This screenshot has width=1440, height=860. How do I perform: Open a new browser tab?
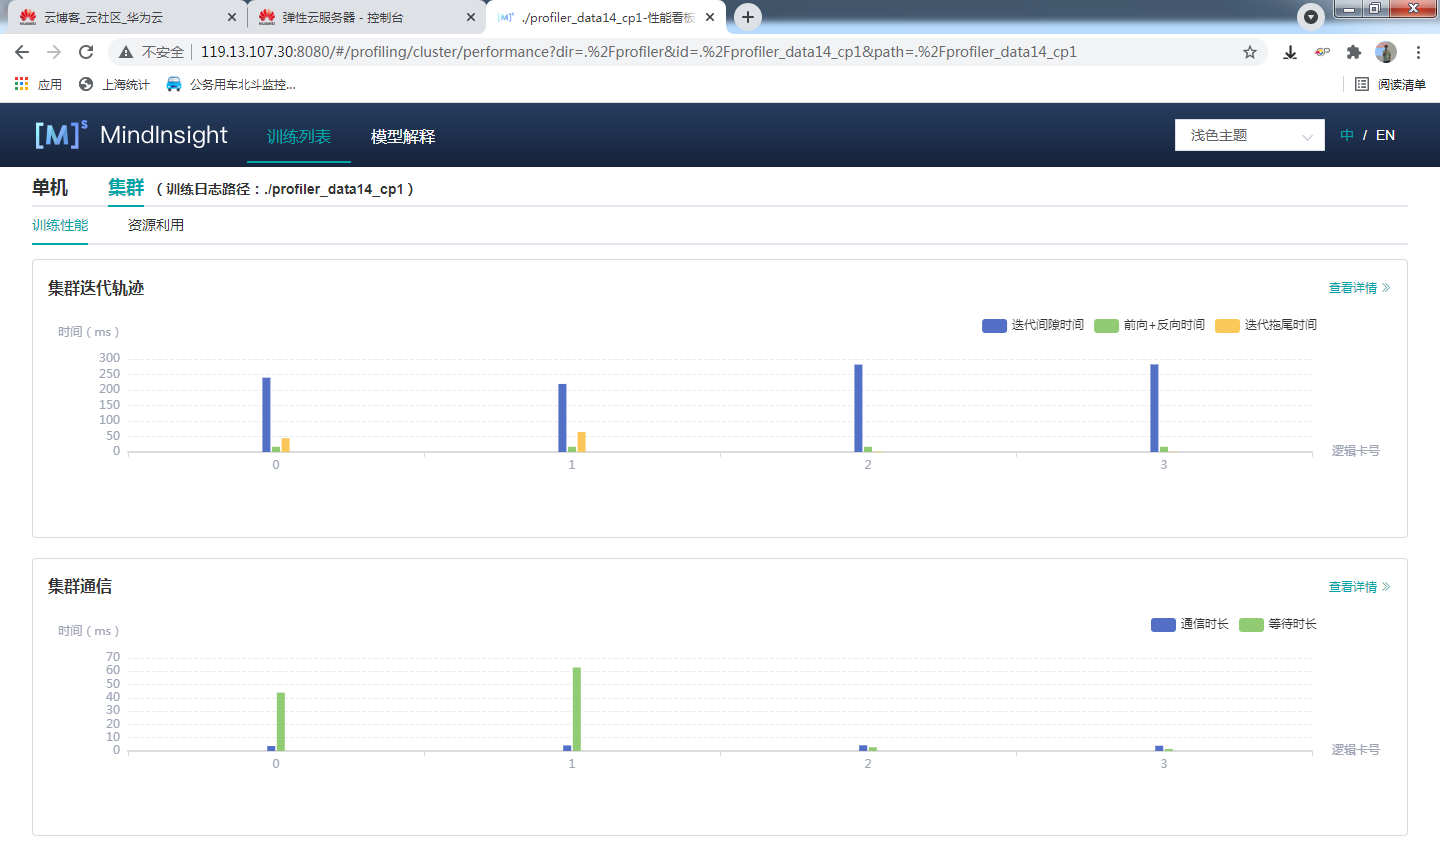(x=747, y=17)
